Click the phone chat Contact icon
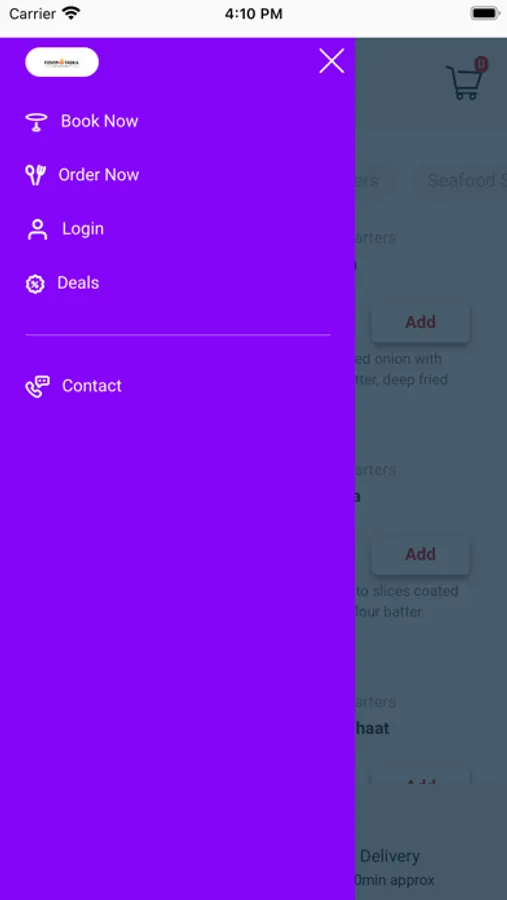Viewport: 507px width, 900px height. [37, 386]
